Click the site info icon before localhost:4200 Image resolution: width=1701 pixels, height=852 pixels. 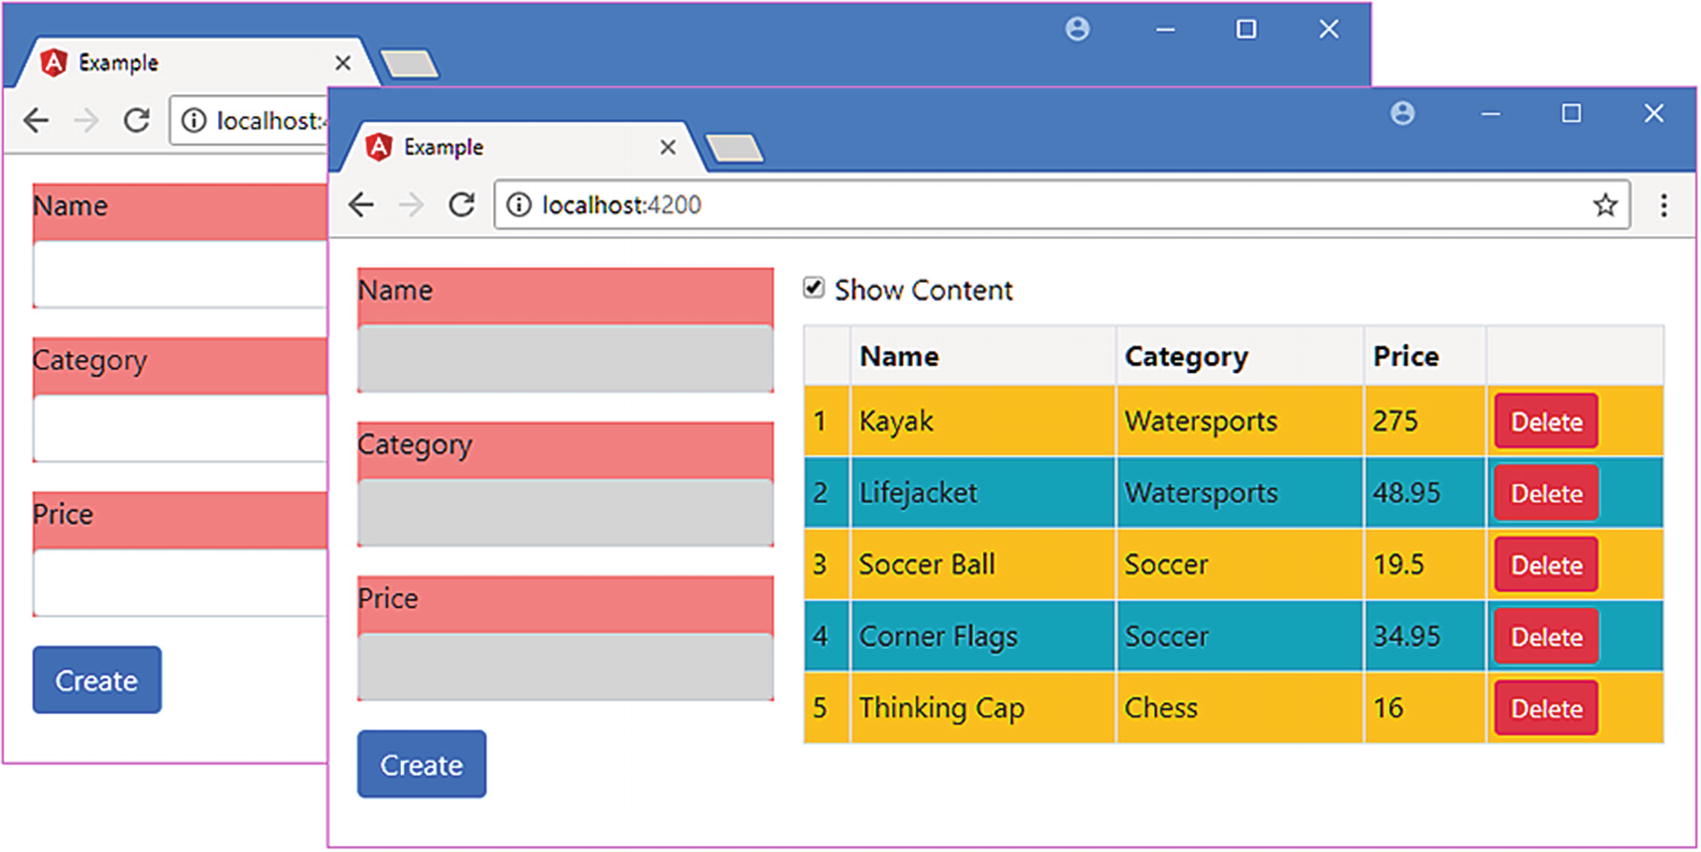(519, 205)
